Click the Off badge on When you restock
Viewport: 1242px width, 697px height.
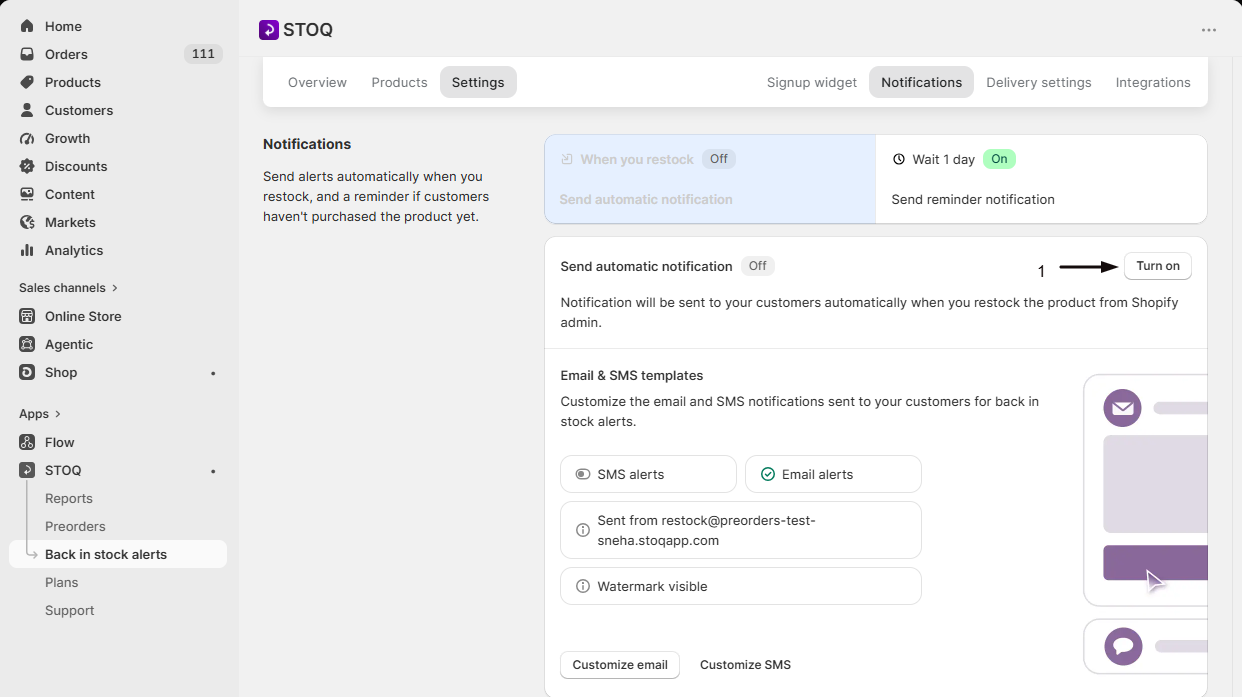tap(718, 159)
